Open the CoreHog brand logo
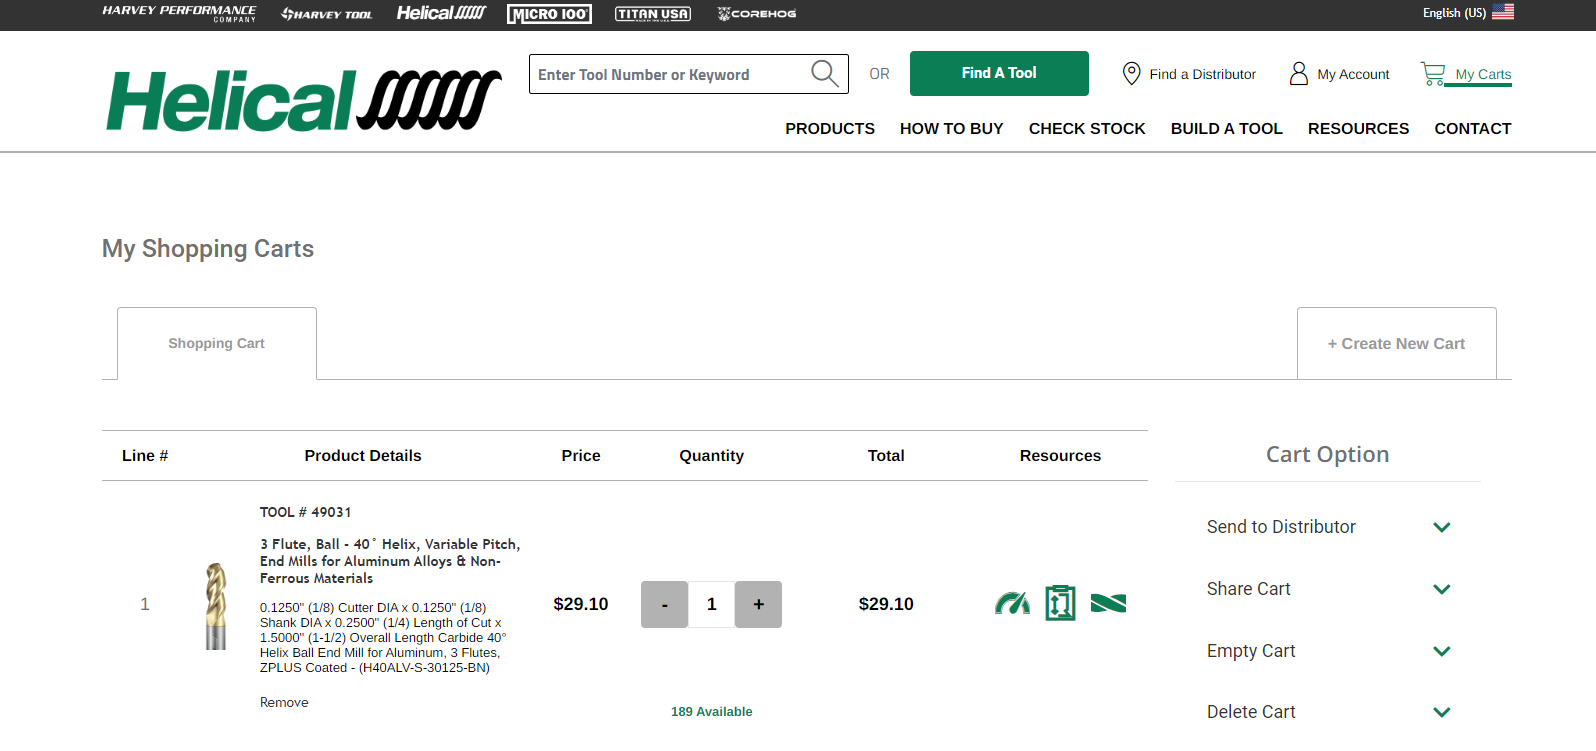Image resolution: width=1596 pixels, height=751 pixels. tap(757, 14)
